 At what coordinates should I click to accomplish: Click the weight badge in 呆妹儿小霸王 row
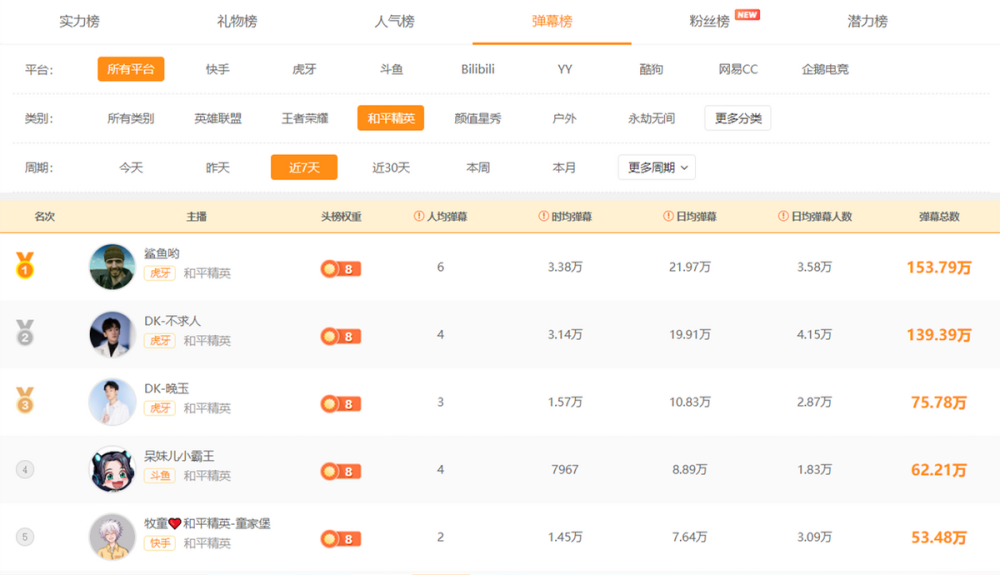pos(341,472)
